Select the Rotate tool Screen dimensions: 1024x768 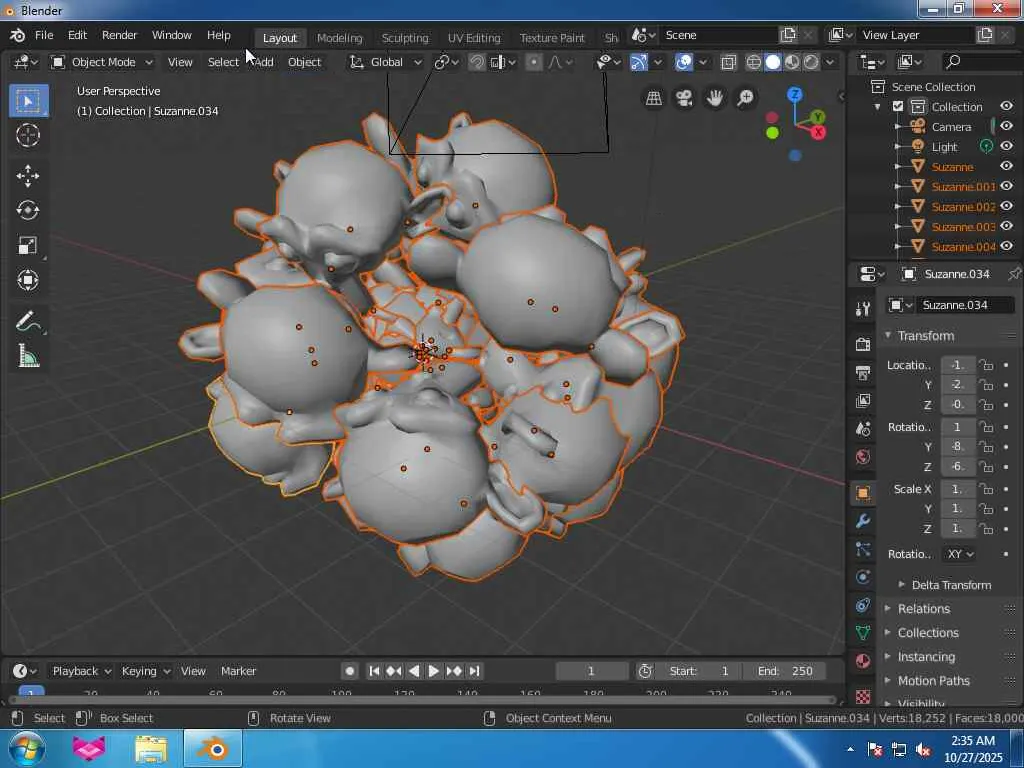click(x=28, y=211)
